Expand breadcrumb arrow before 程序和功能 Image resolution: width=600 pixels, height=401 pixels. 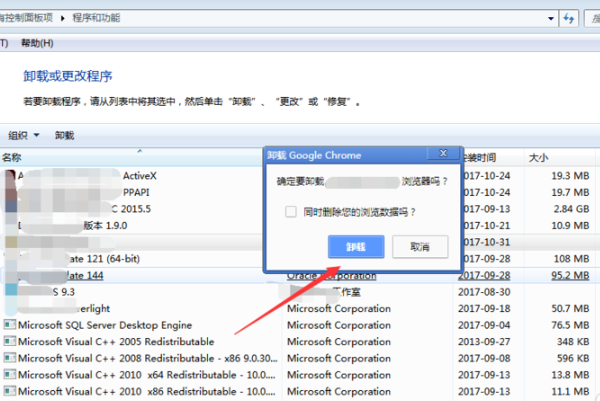click(63, 18)
